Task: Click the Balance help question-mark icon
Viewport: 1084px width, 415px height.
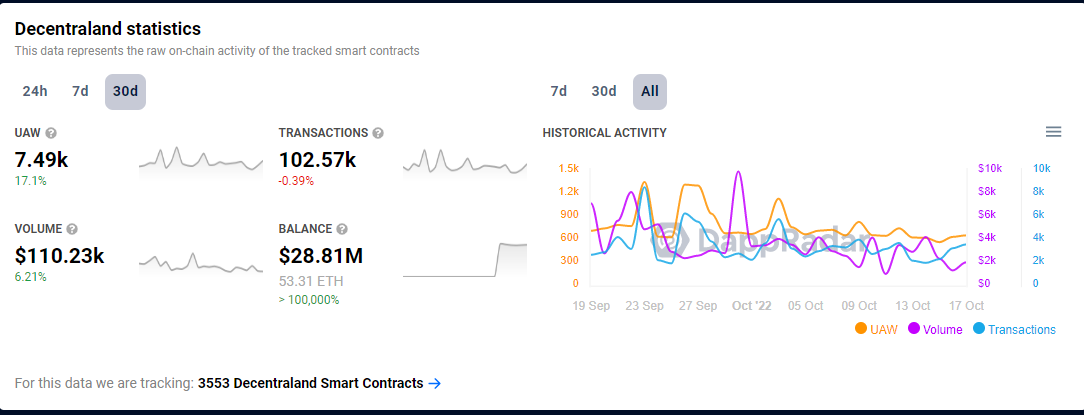Action: pos(342,229)
